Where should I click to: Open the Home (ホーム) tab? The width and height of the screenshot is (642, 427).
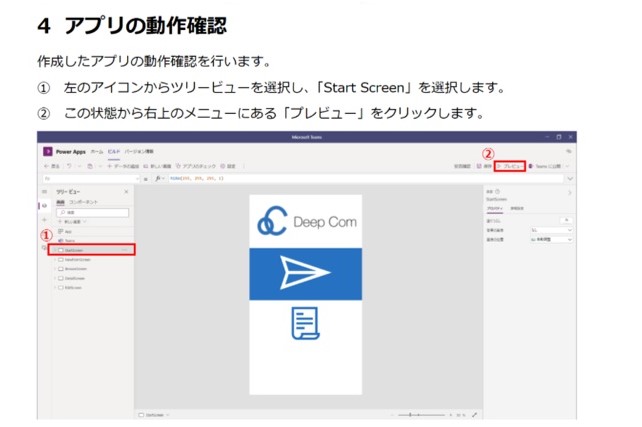[97, 151]
